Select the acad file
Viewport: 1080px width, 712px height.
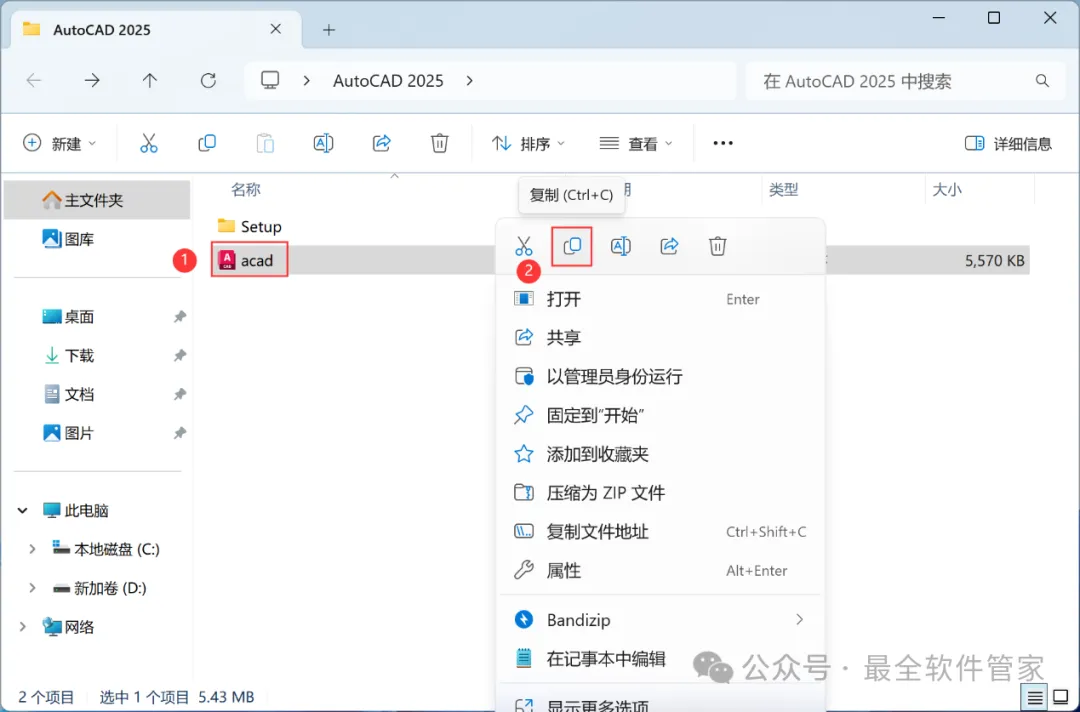[x=249, y=260]
